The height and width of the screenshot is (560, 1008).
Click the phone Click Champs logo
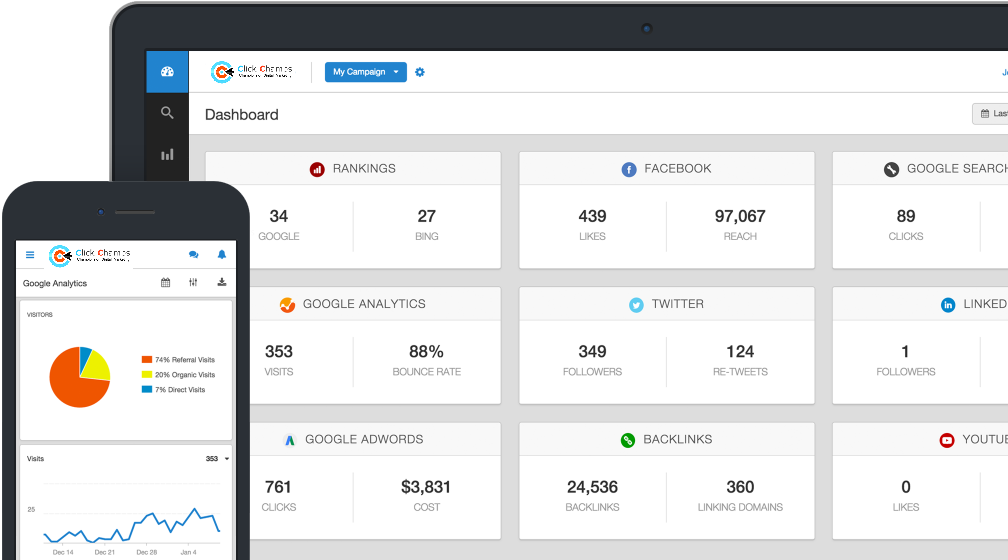(90, 255)
